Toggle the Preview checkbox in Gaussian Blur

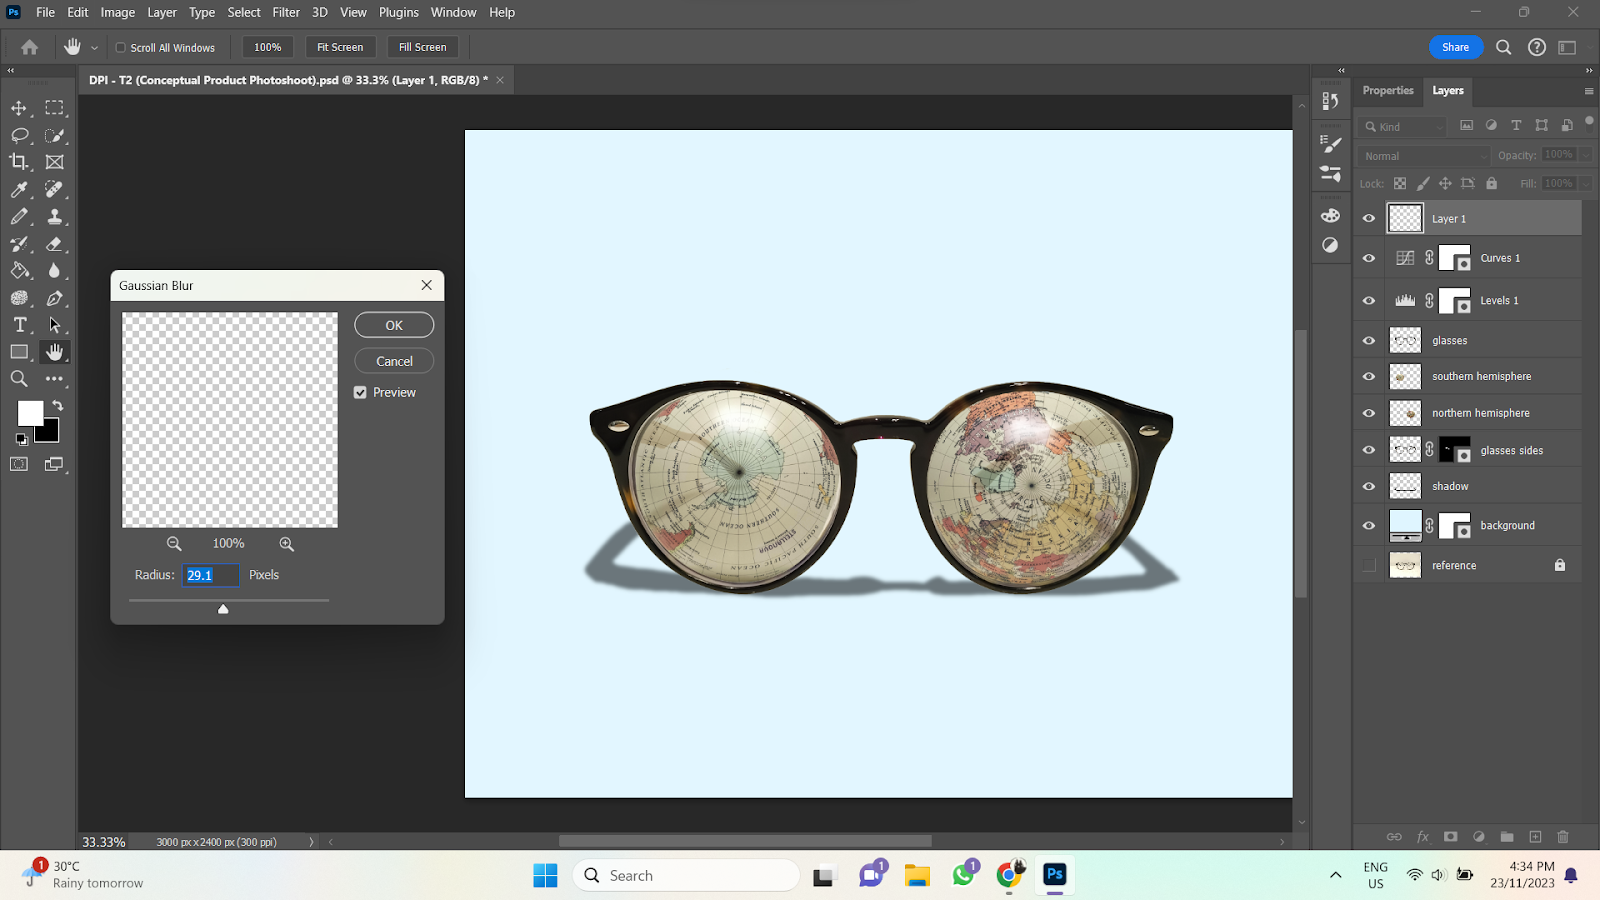pos(360,393)
